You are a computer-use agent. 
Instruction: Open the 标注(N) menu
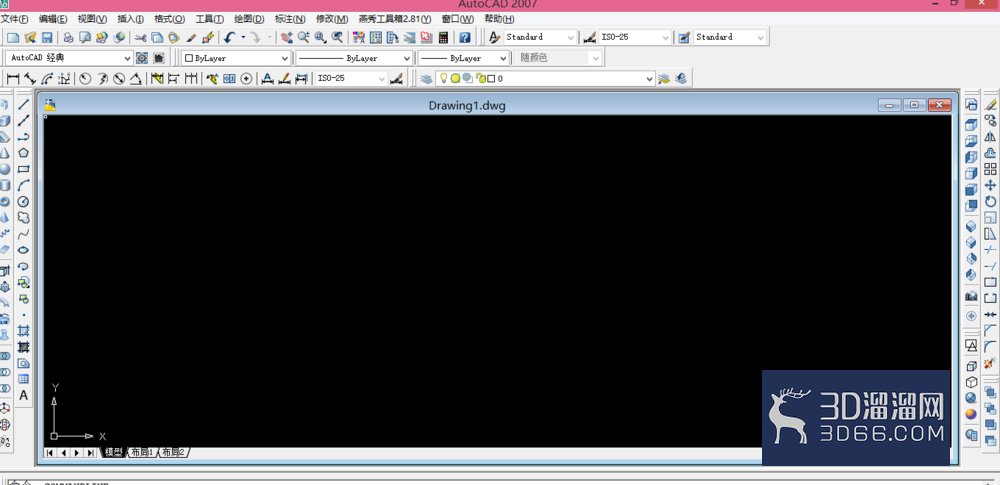(x=290, y=19)
